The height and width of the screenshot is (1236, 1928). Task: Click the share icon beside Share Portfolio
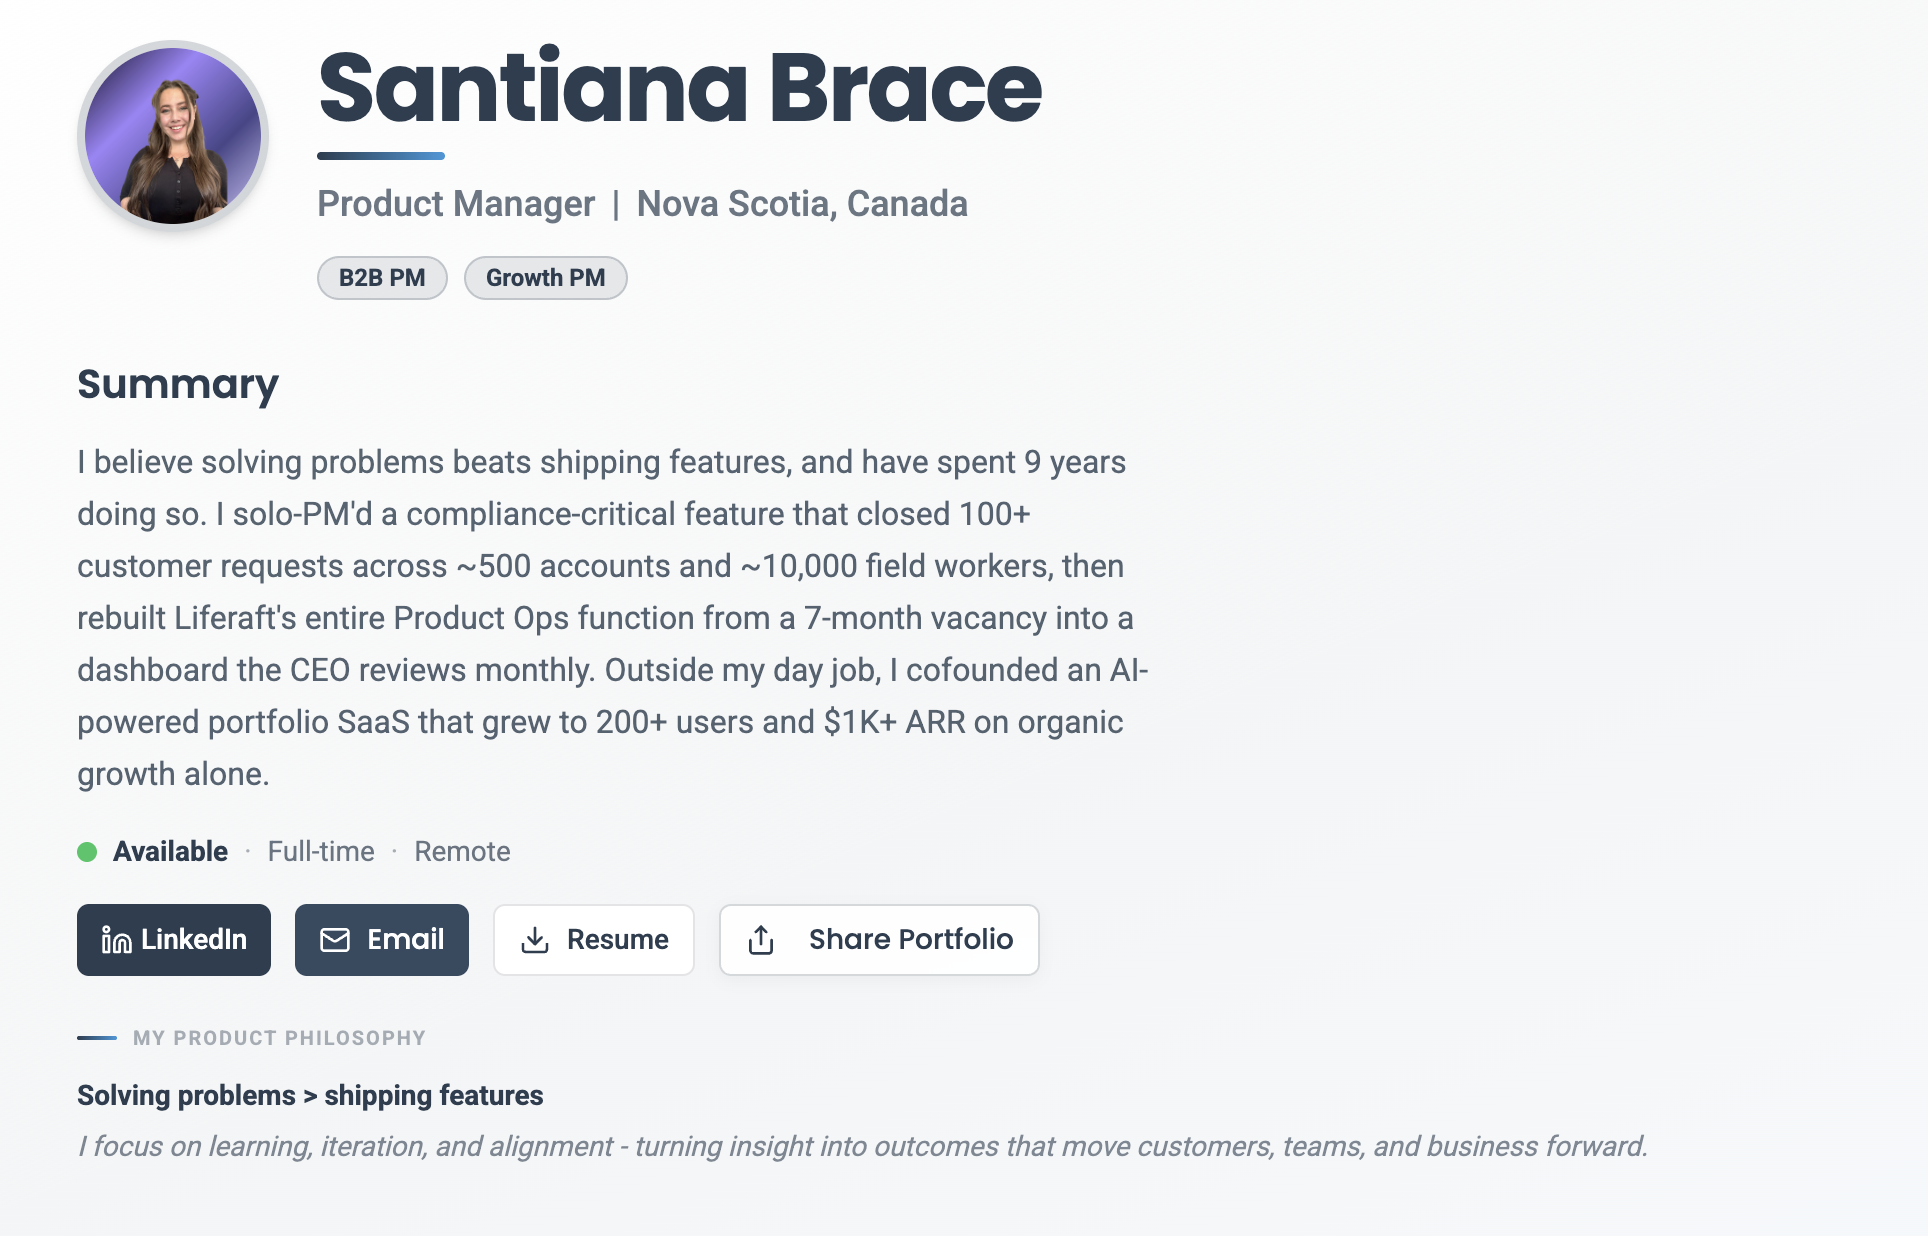pos(761,940)
